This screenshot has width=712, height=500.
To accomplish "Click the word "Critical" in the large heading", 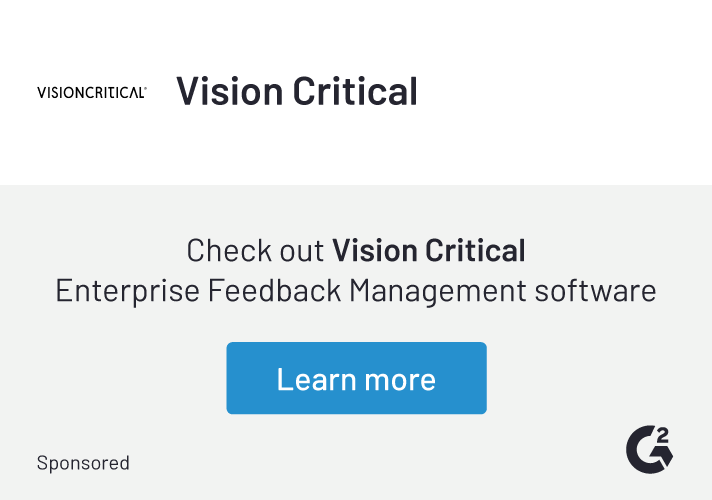I will click(355, 91).
